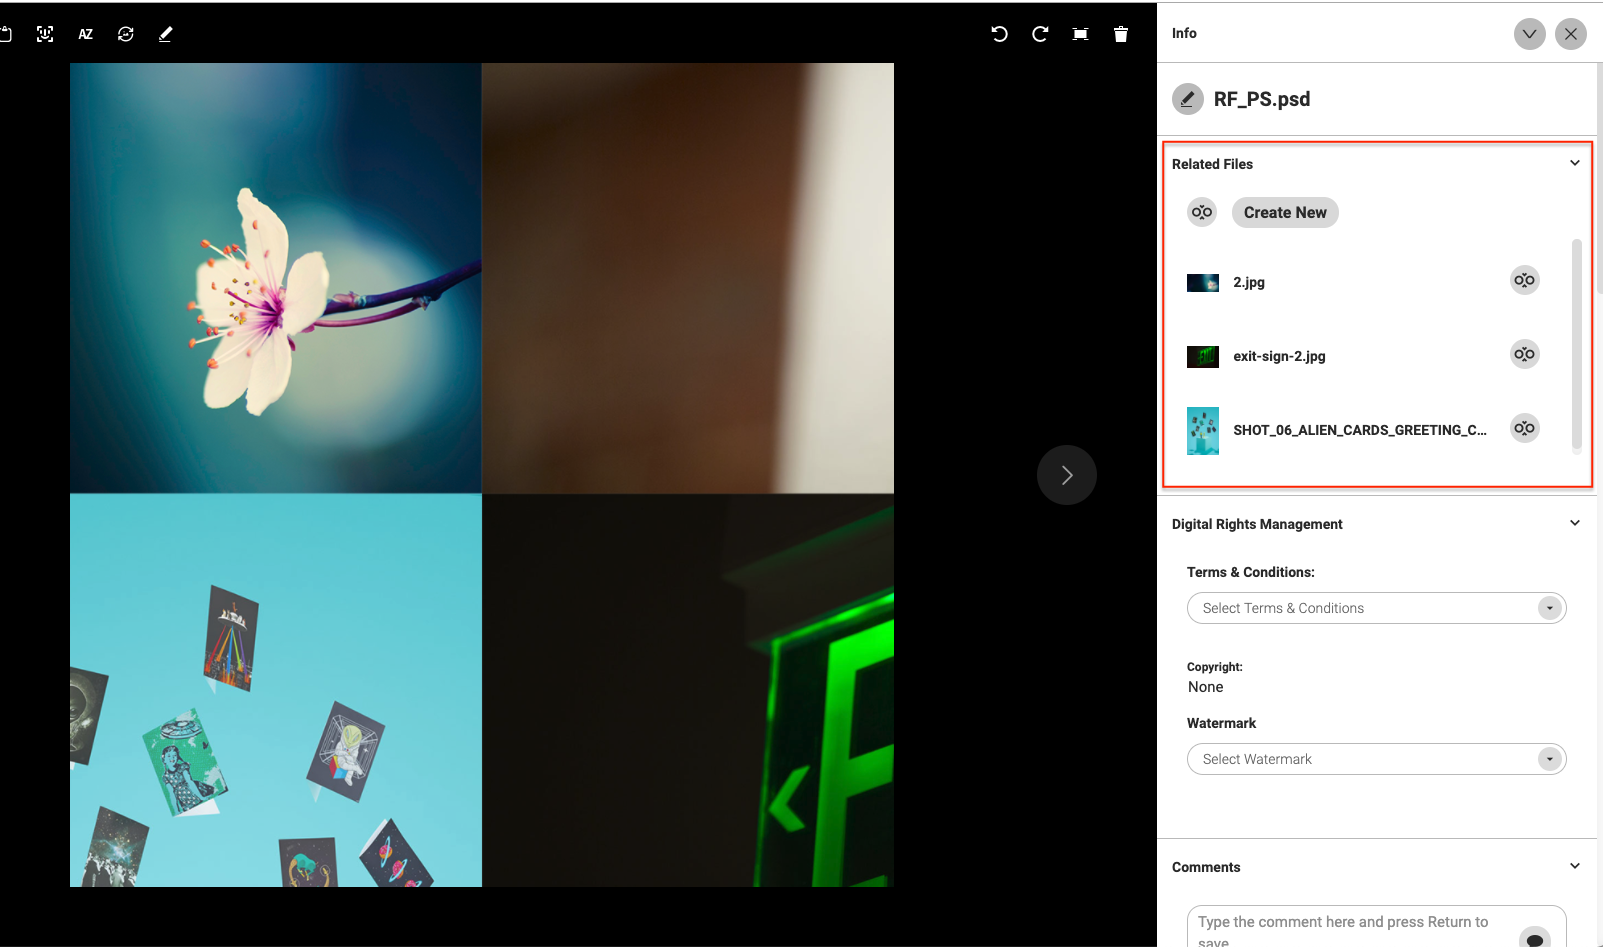Click the Related Files list scrollbar

coord(1577,345)
